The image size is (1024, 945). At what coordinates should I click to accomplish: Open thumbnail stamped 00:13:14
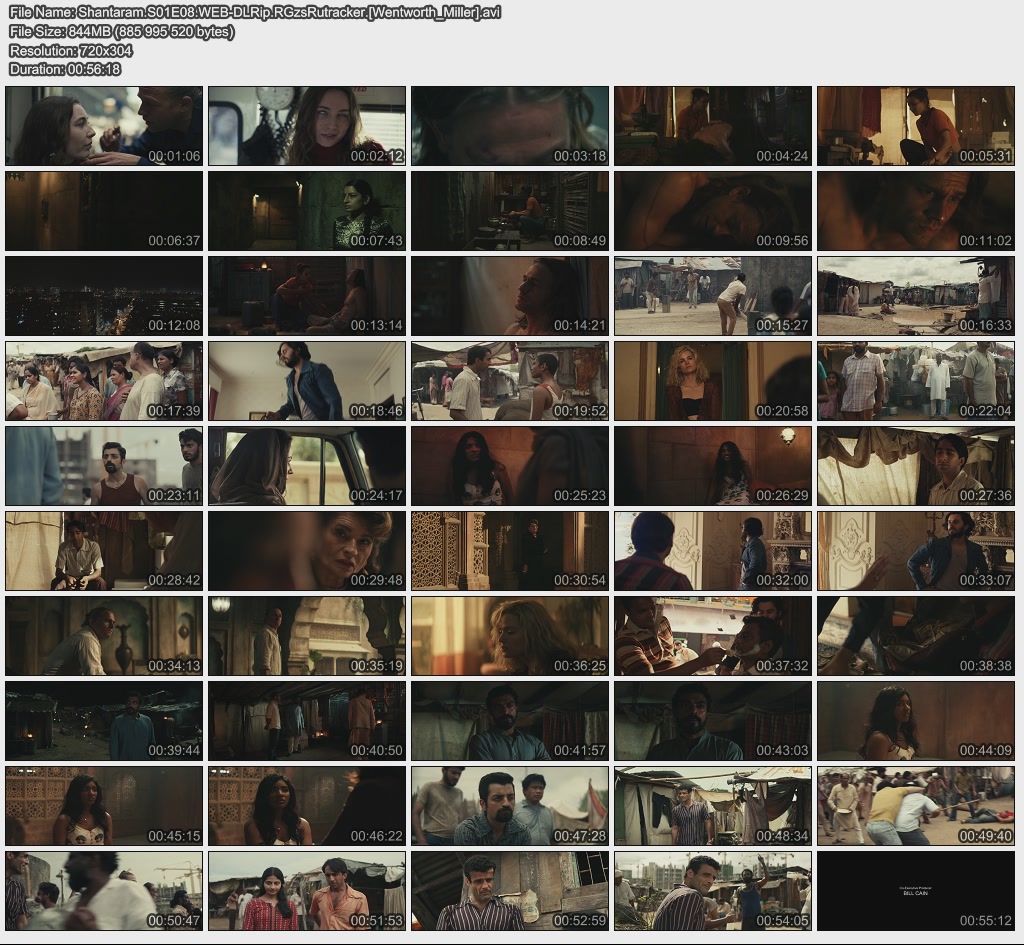307,296
